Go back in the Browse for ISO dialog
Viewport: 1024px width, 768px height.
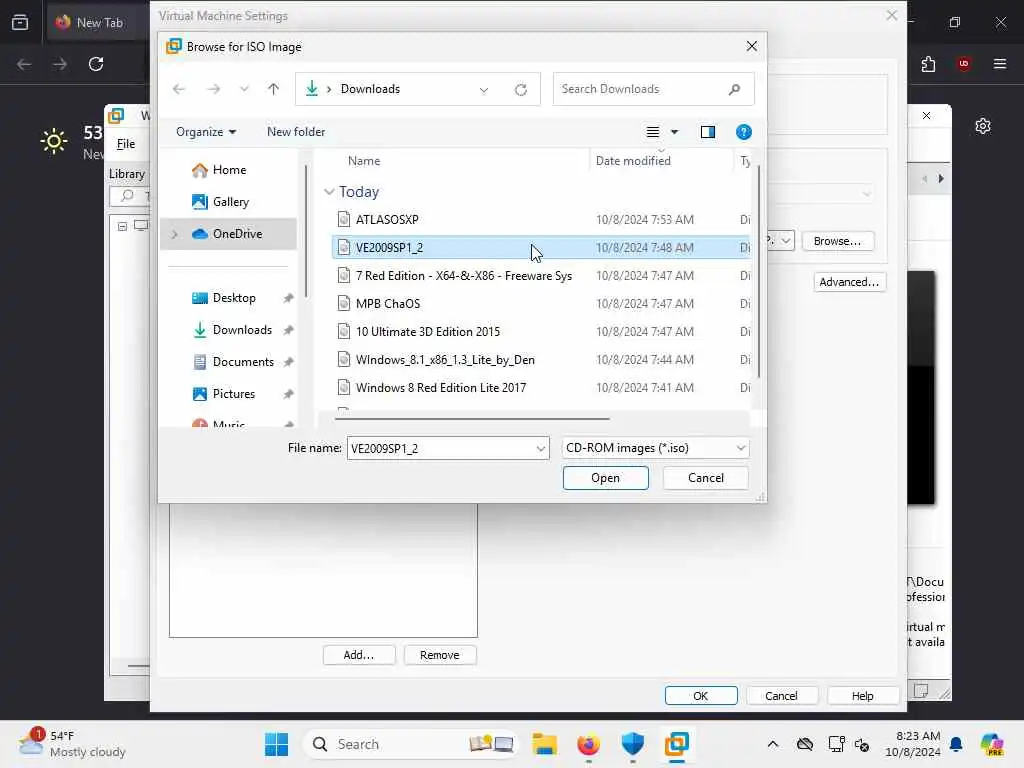click(x=179, y=89)
